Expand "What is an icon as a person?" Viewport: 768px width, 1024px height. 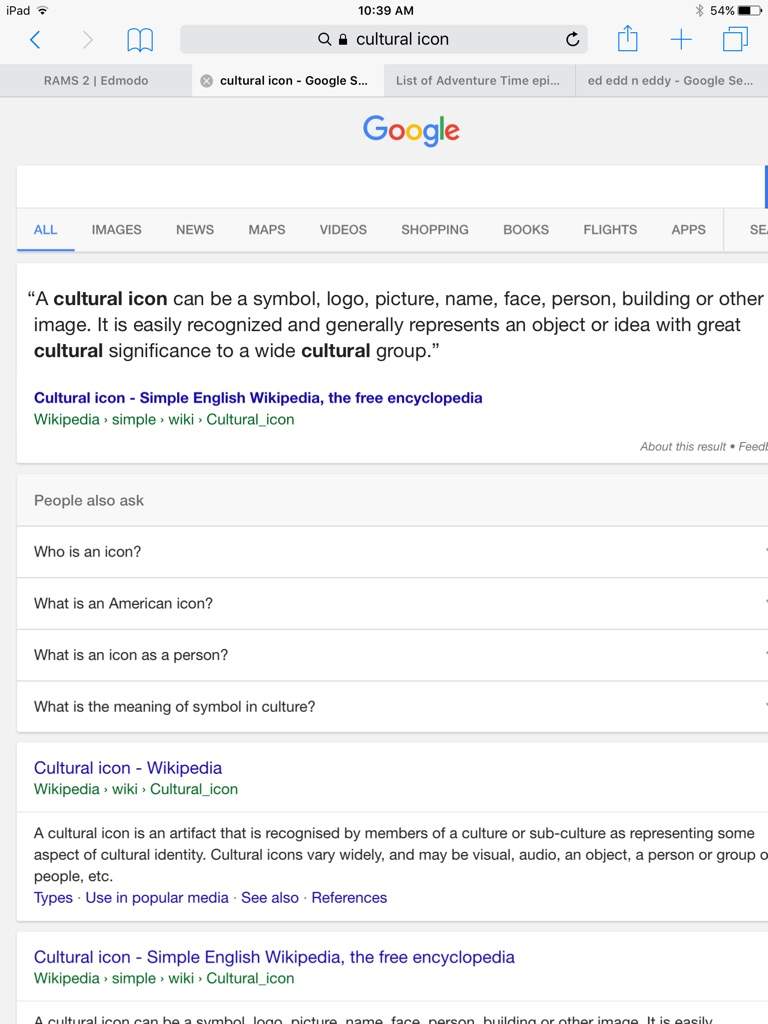(390, 655)
